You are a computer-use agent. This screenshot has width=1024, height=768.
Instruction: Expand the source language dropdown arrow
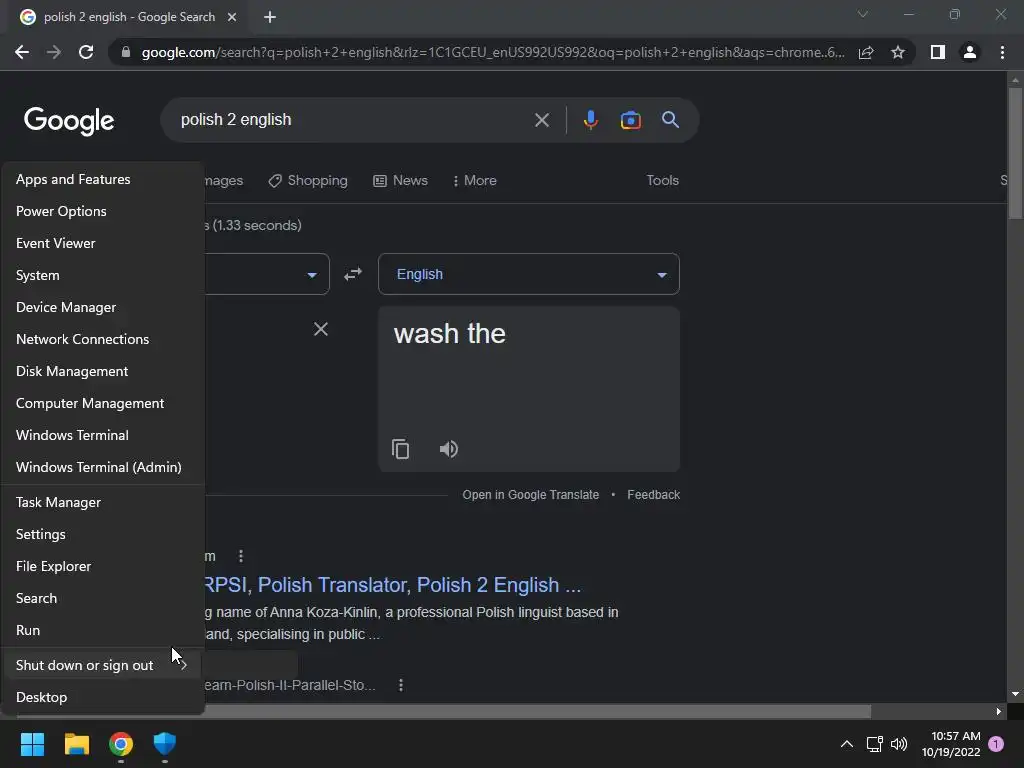pyautogui.click(x=312, y=275)
